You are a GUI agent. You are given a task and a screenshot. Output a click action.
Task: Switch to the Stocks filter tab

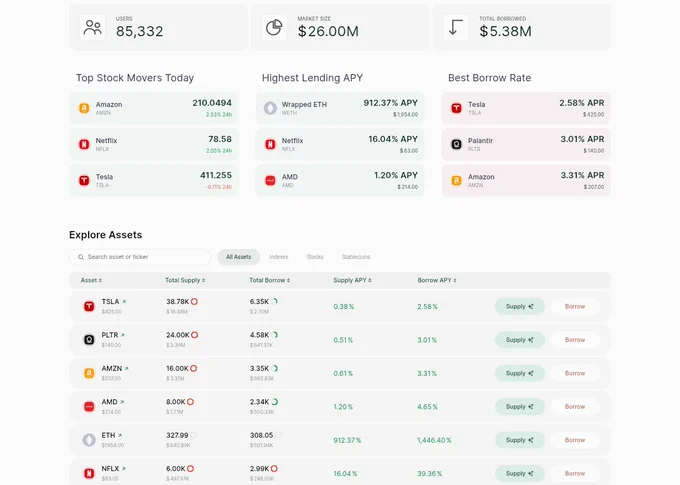click(315, 257)
